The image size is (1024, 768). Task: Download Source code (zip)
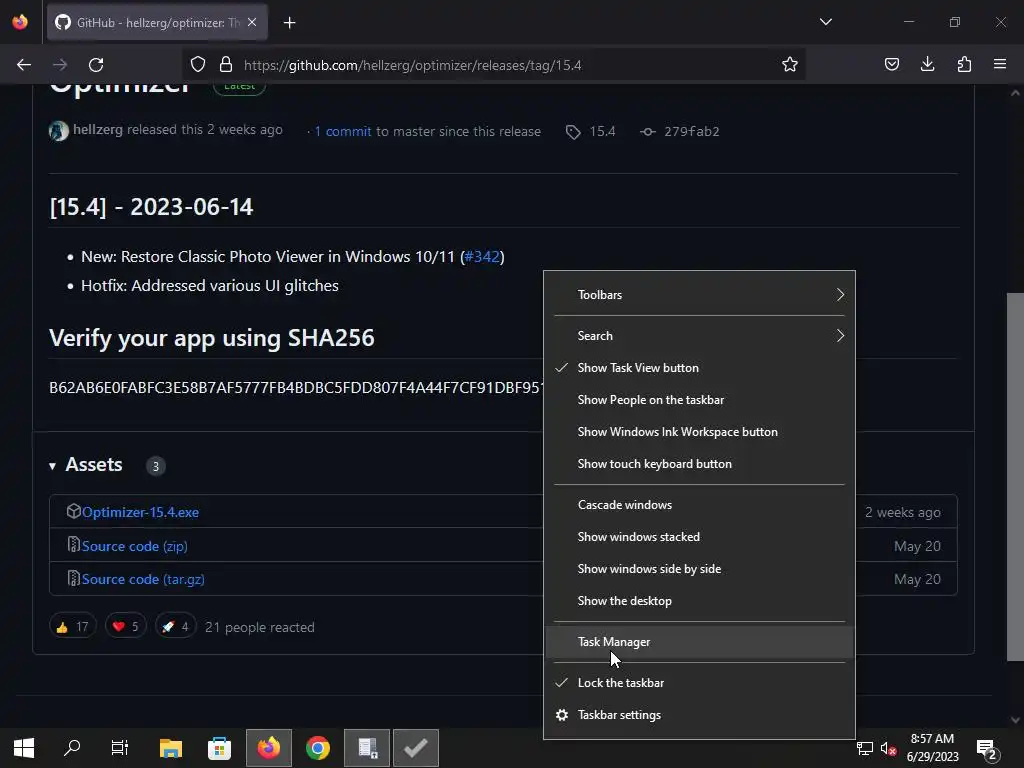(x=135, y=546)
